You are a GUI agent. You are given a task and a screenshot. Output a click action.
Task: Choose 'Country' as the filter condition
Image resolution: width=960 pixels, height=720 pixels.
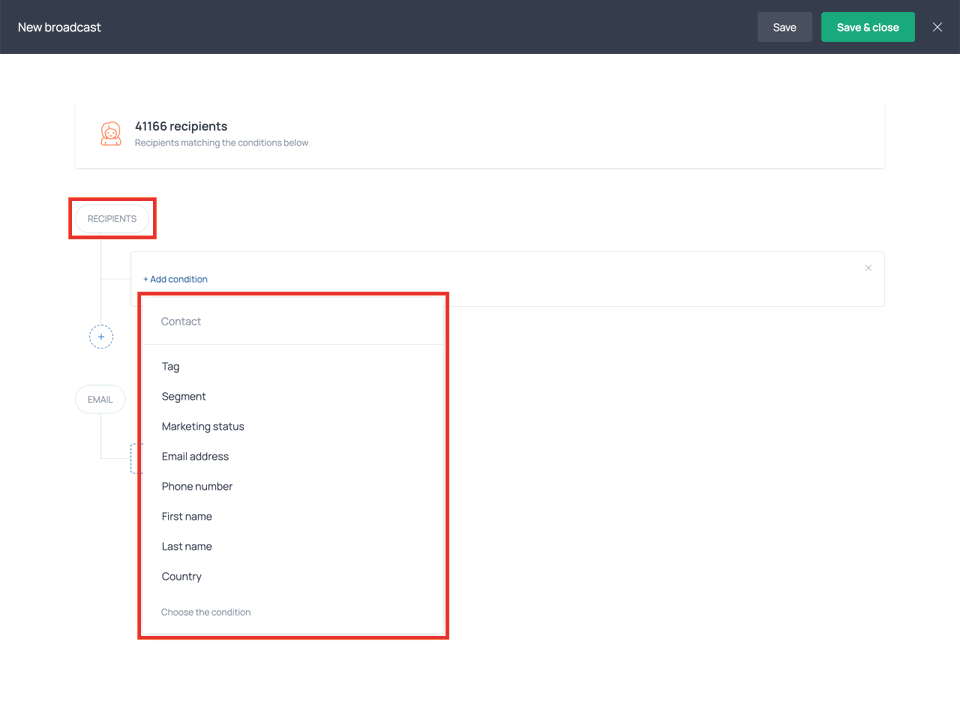pos(181,576)
